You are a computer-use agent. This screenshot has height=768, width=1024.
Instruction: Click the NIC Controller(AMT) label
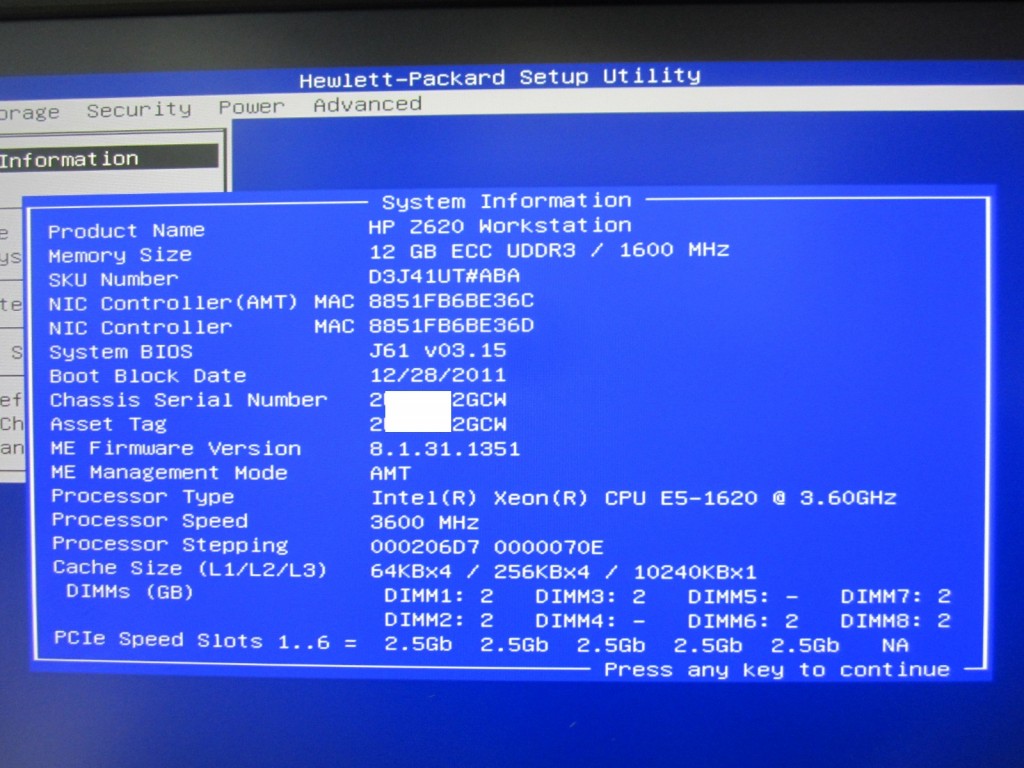pyautogui.click(x=173, y=303)
